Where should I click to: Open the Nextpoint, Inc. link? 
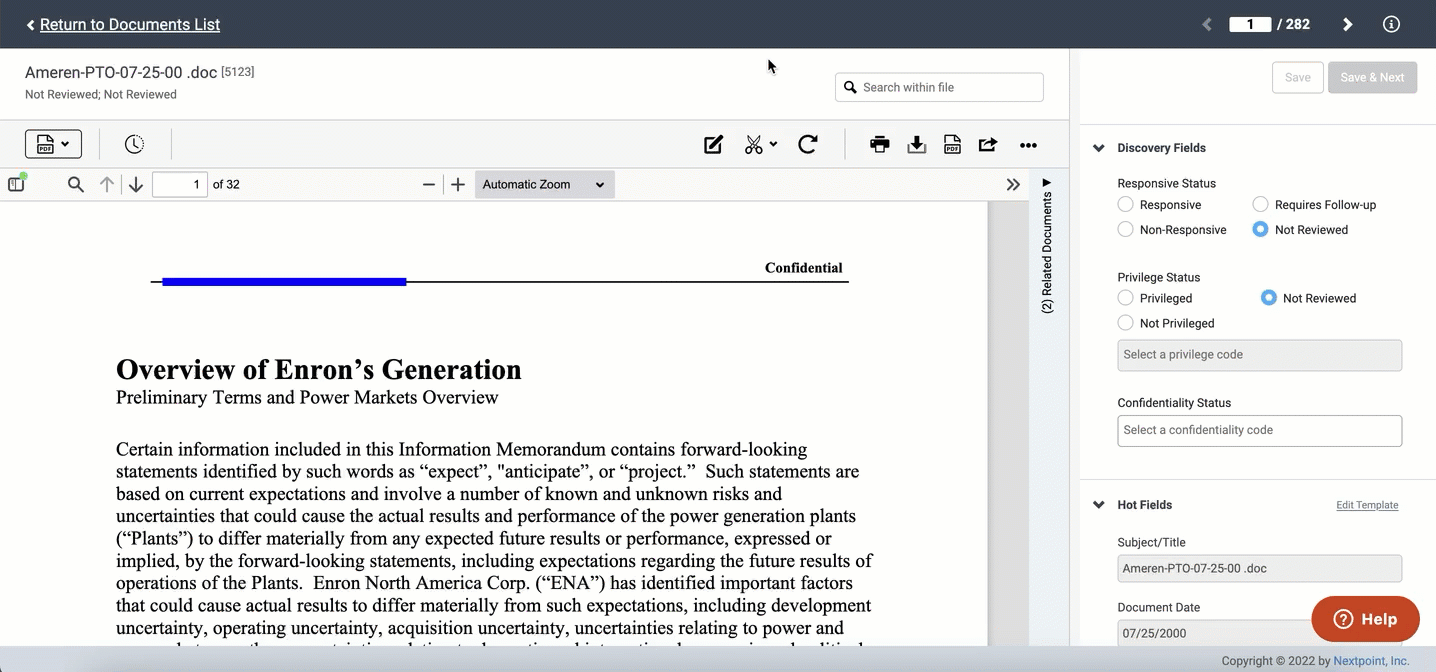pyautogui.click(x=1371, y=661)
